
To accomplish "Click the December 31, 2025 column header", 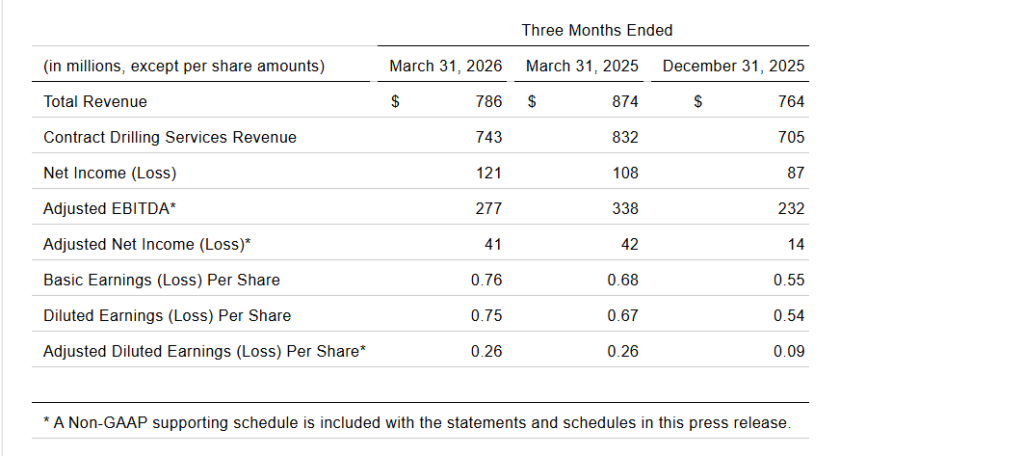I will [x=733, y=66].
